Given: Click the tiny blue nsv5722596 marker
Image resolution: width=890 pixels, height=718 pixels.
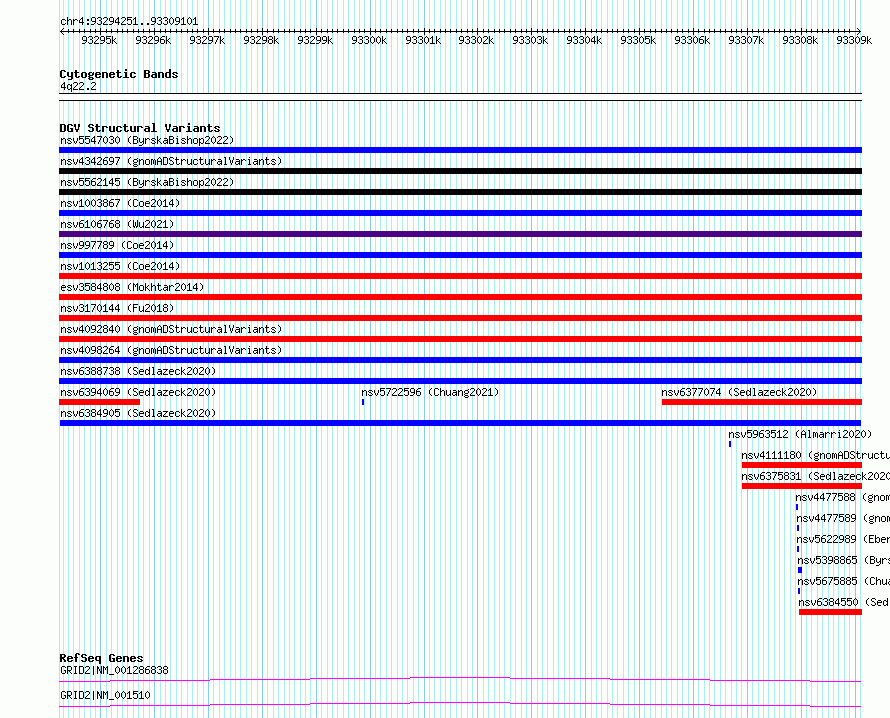Looking at the screenshot, I should click(x=363, y=402).
